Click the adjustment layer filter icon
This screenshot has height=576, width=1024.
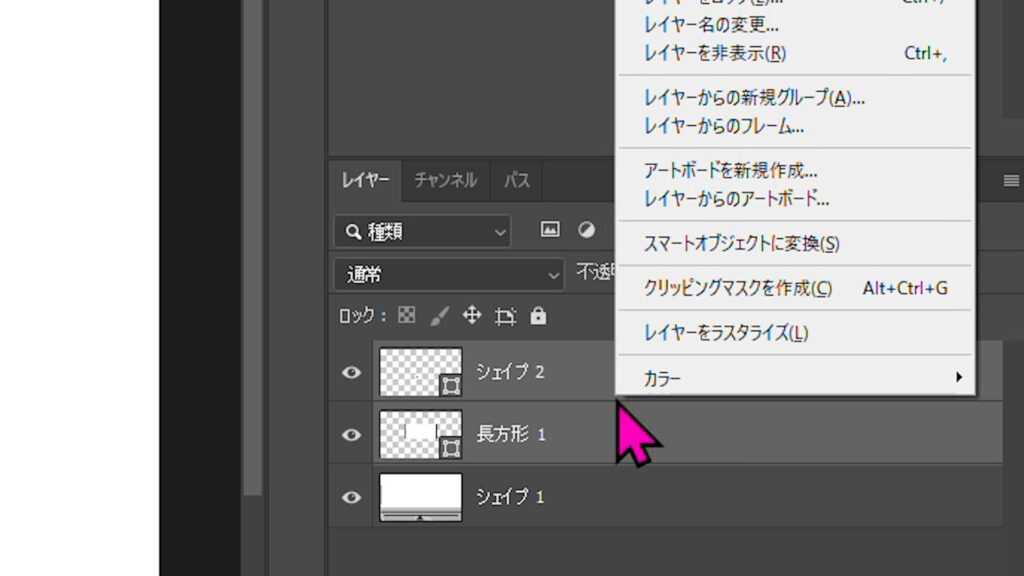tap(587, 230)
